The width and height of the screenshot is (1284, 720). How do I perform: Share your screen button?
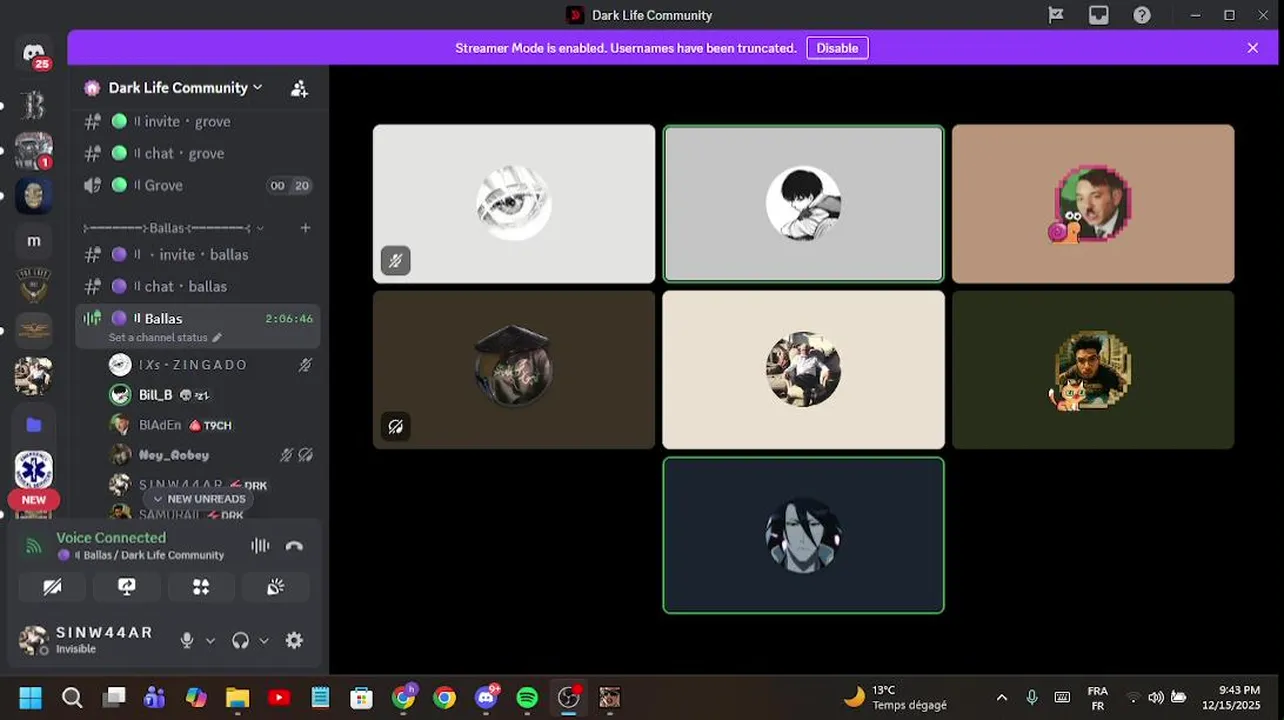pos(127,587)
